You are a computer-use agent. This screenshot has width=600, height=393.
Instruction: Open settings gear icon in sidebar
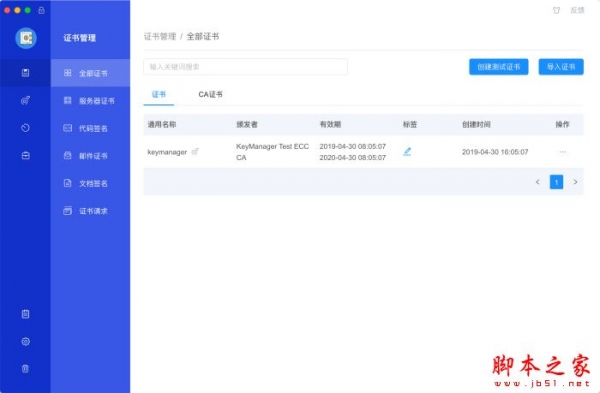(25, 341)
